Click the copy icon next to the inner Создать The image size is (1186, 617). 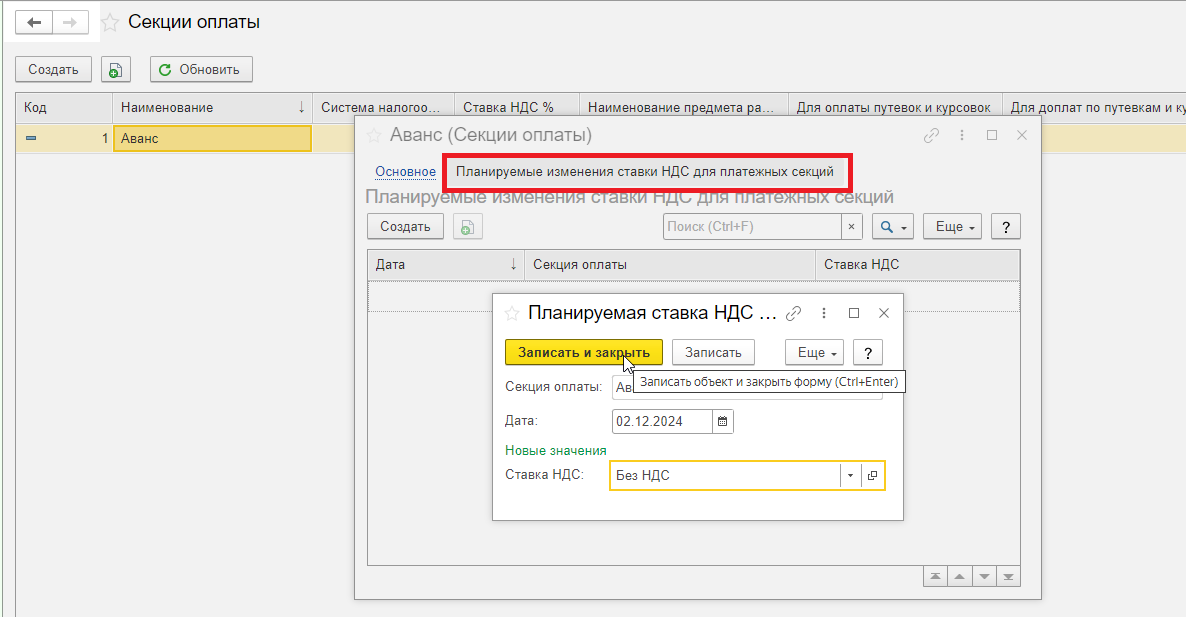click(467, 227)
